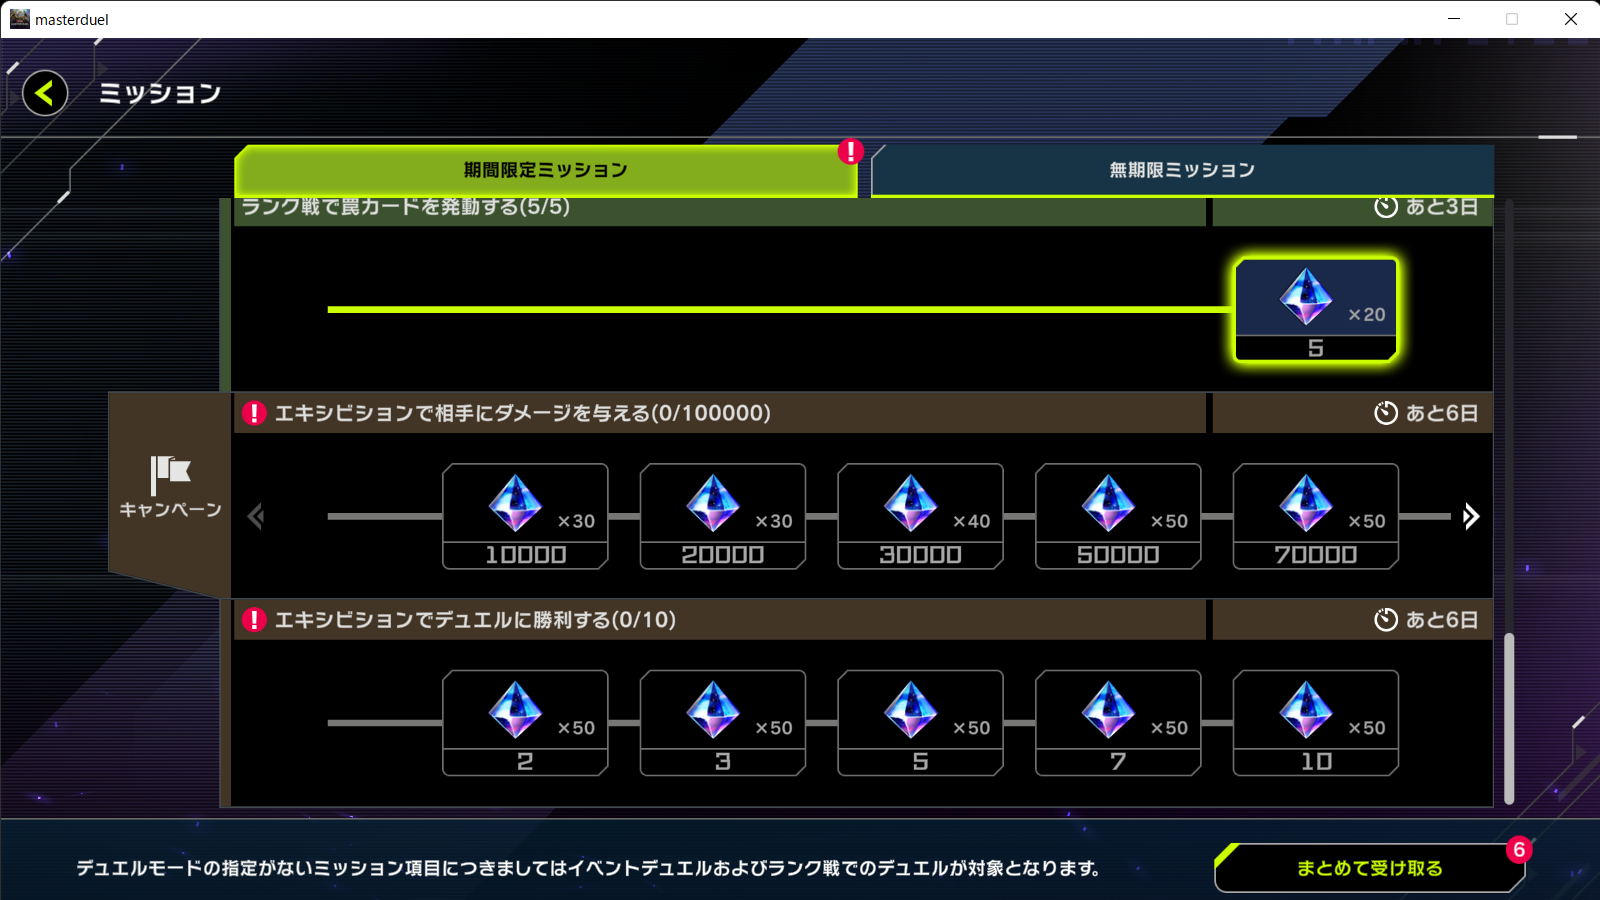Select the 30000 damage x40 gem reward
This screenshot has height=900, width=1600.
pos(920,516)
